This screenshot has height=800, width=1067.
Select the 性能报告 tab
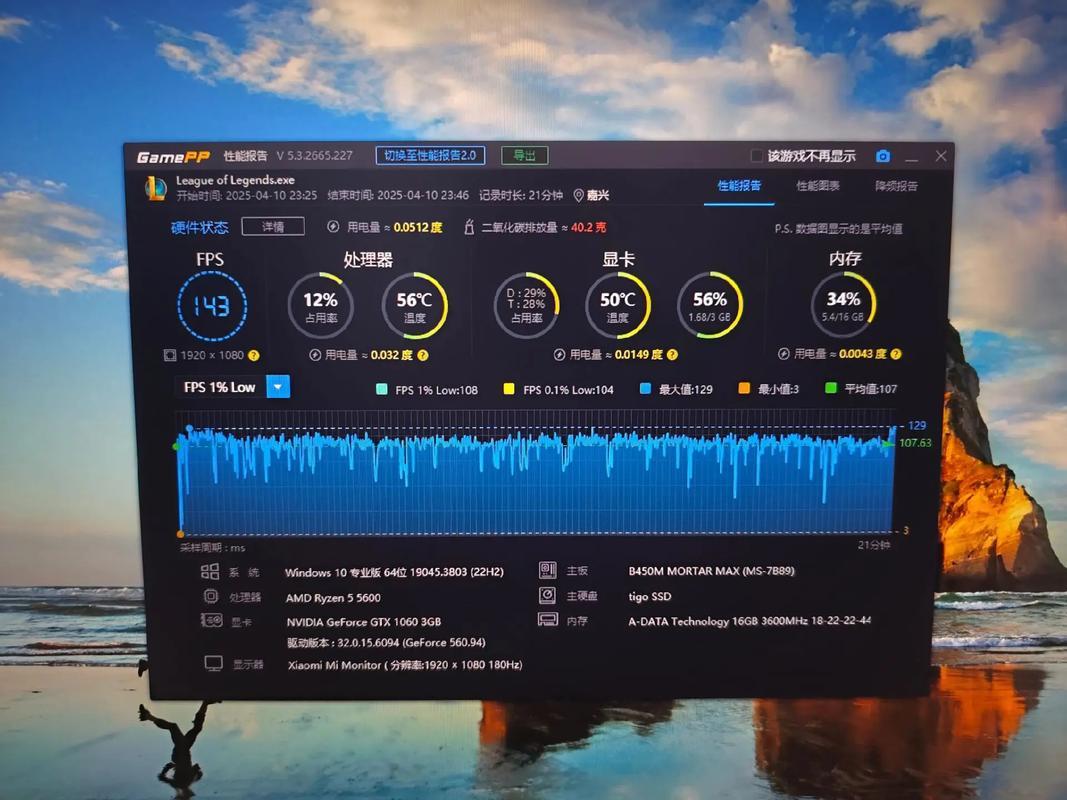click(x=739, y=186)
